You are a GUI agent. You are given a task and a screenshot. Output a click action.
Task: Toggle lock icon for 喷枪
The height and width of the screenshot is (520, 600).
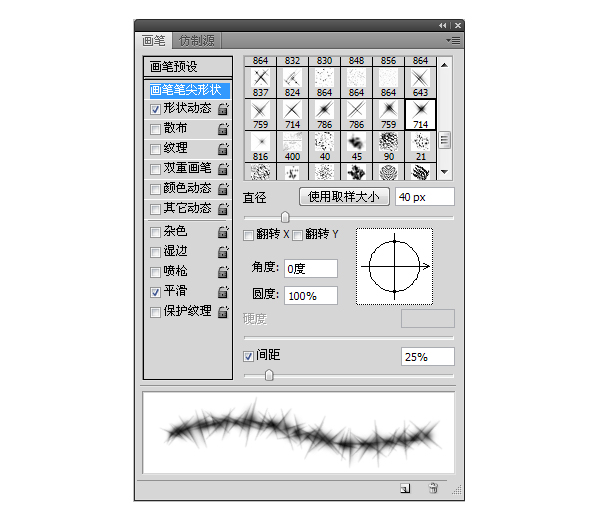coord(223,272)
